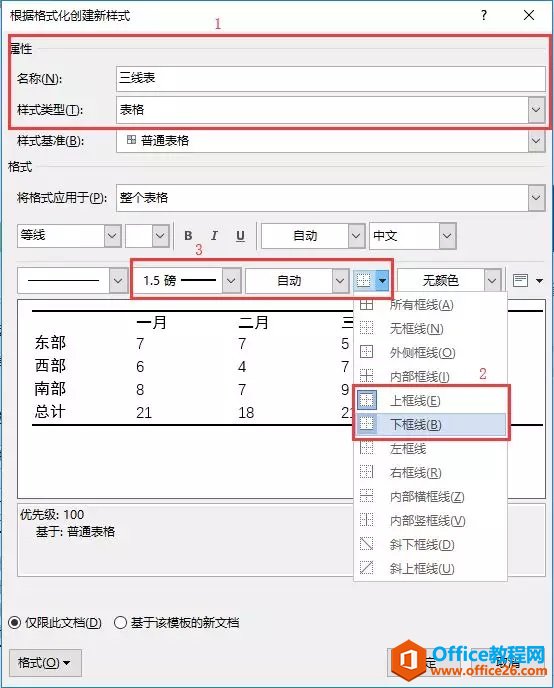Click the outside borders icon in menu
Viewport: 554px width, 688px height.
(x=366, y=352)
